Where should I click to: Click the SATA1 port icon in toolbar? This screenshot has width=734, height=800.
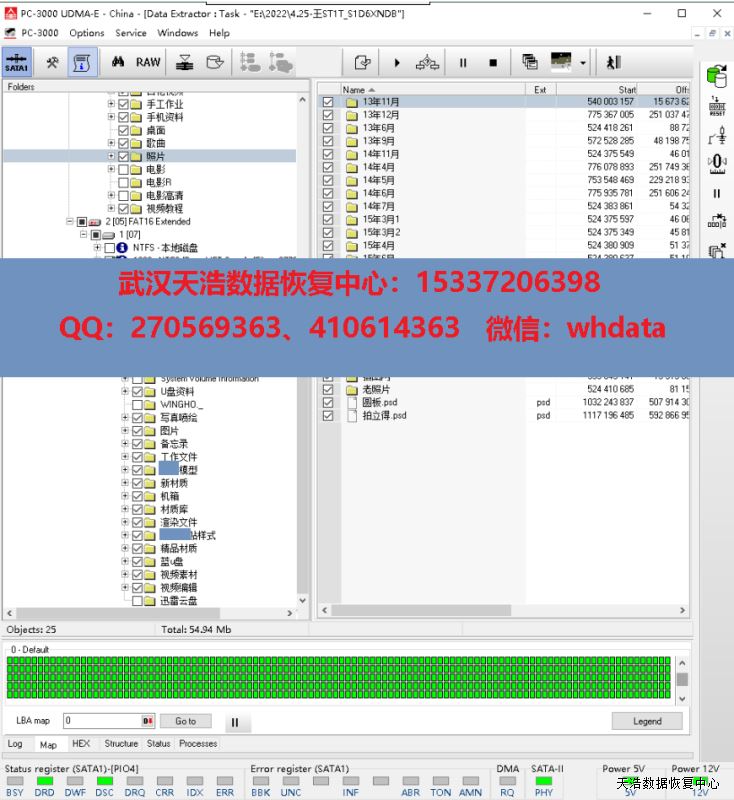pos(17,62)
